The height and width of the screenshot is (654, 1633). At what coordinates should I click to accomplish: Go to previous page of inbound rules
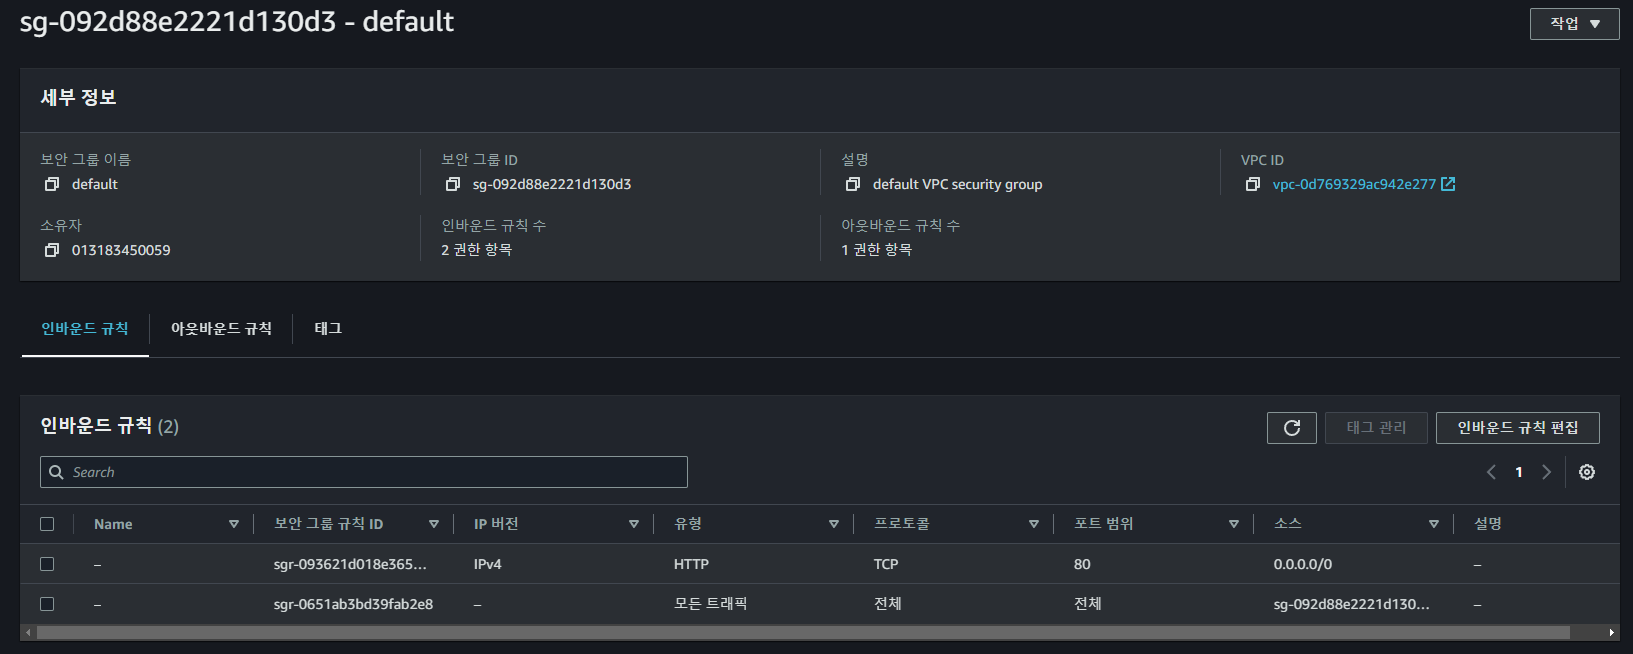(x=1491, y=472)
